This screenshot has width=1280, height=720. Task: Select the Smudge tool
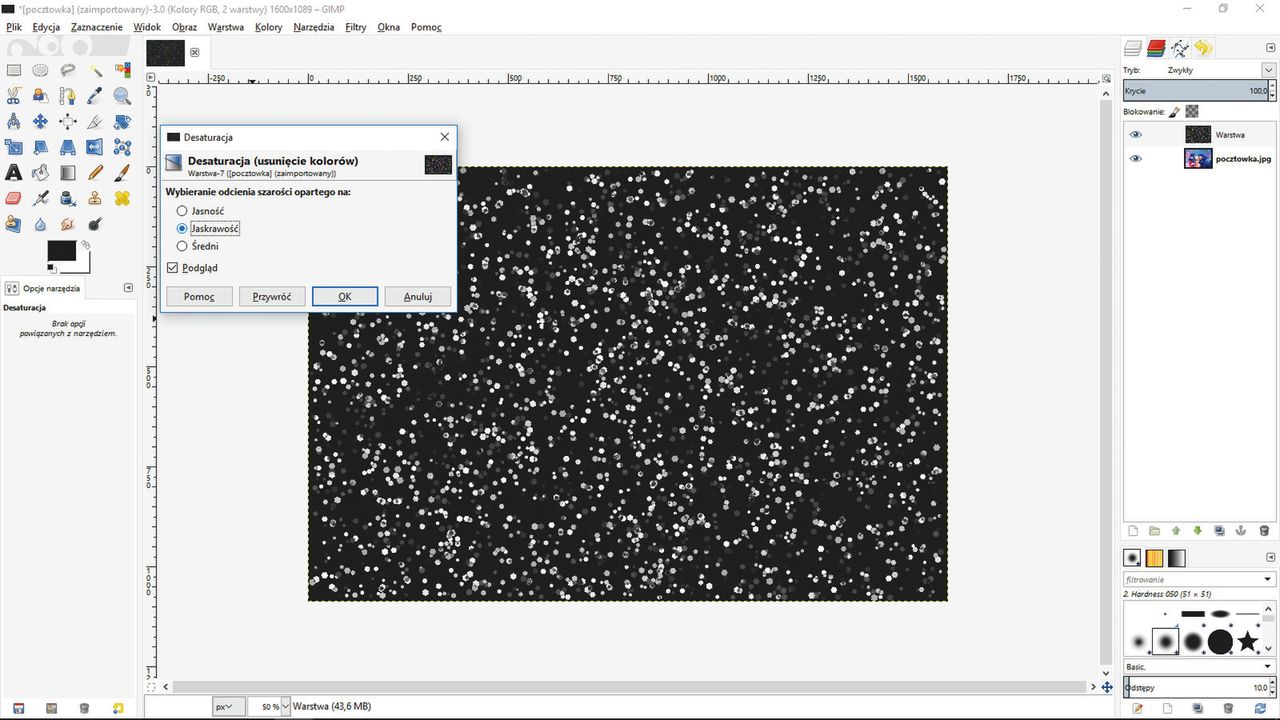tap(68, 225)
